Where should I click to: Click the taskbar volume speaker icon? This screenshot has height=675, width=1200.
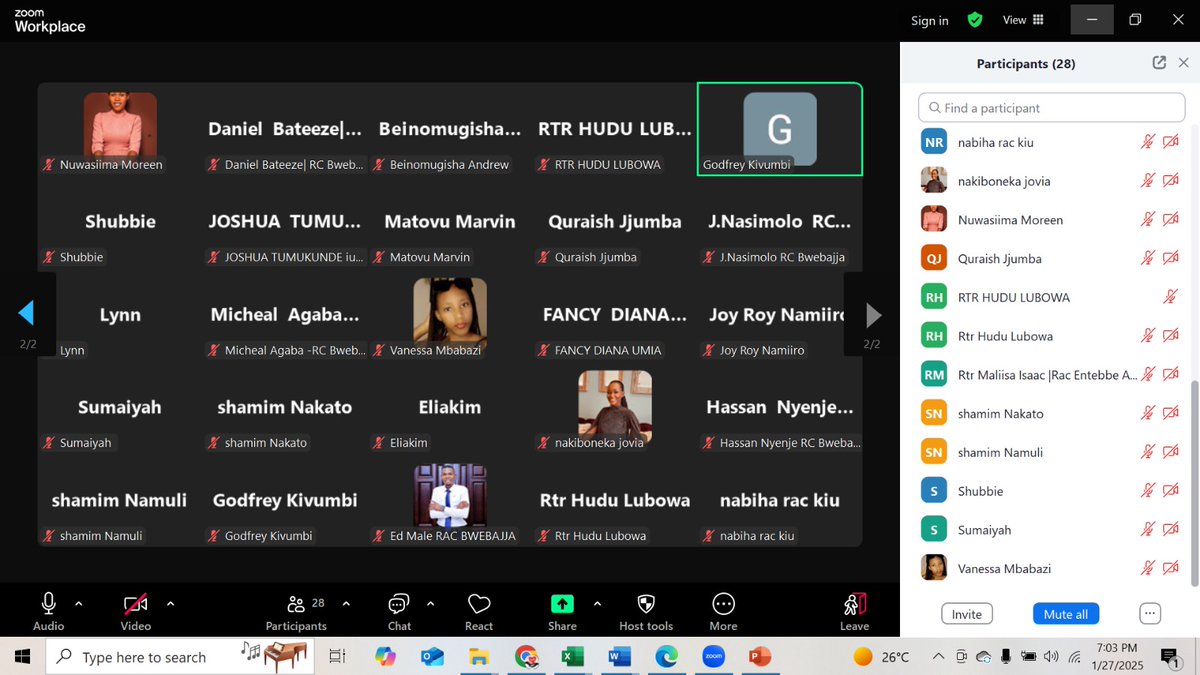[x=1051, y=657]
